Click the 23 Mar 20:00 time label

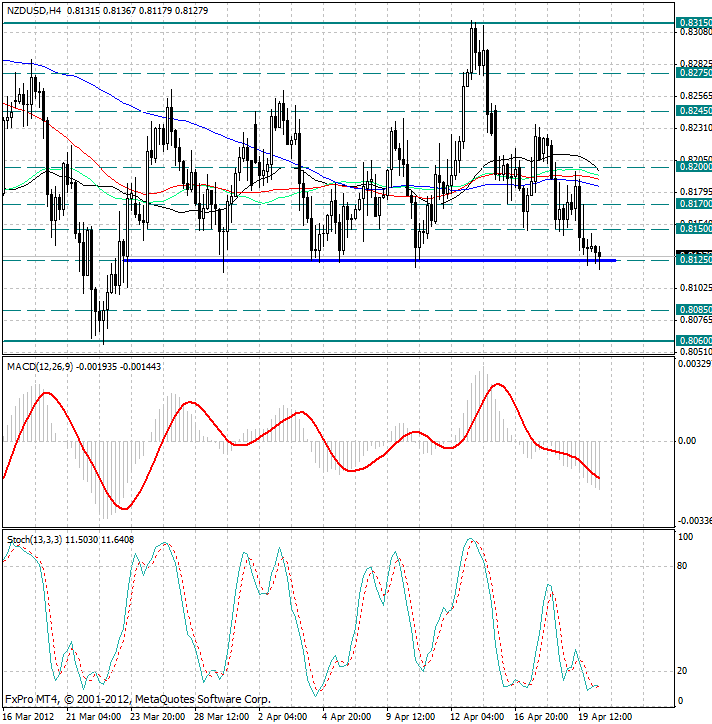(158, 717)
